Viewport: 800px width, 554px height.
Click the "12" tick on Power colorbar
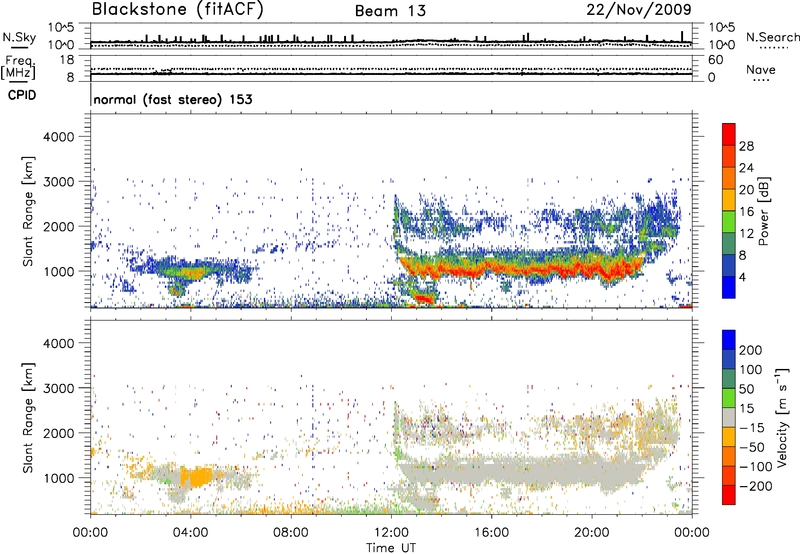746,234
